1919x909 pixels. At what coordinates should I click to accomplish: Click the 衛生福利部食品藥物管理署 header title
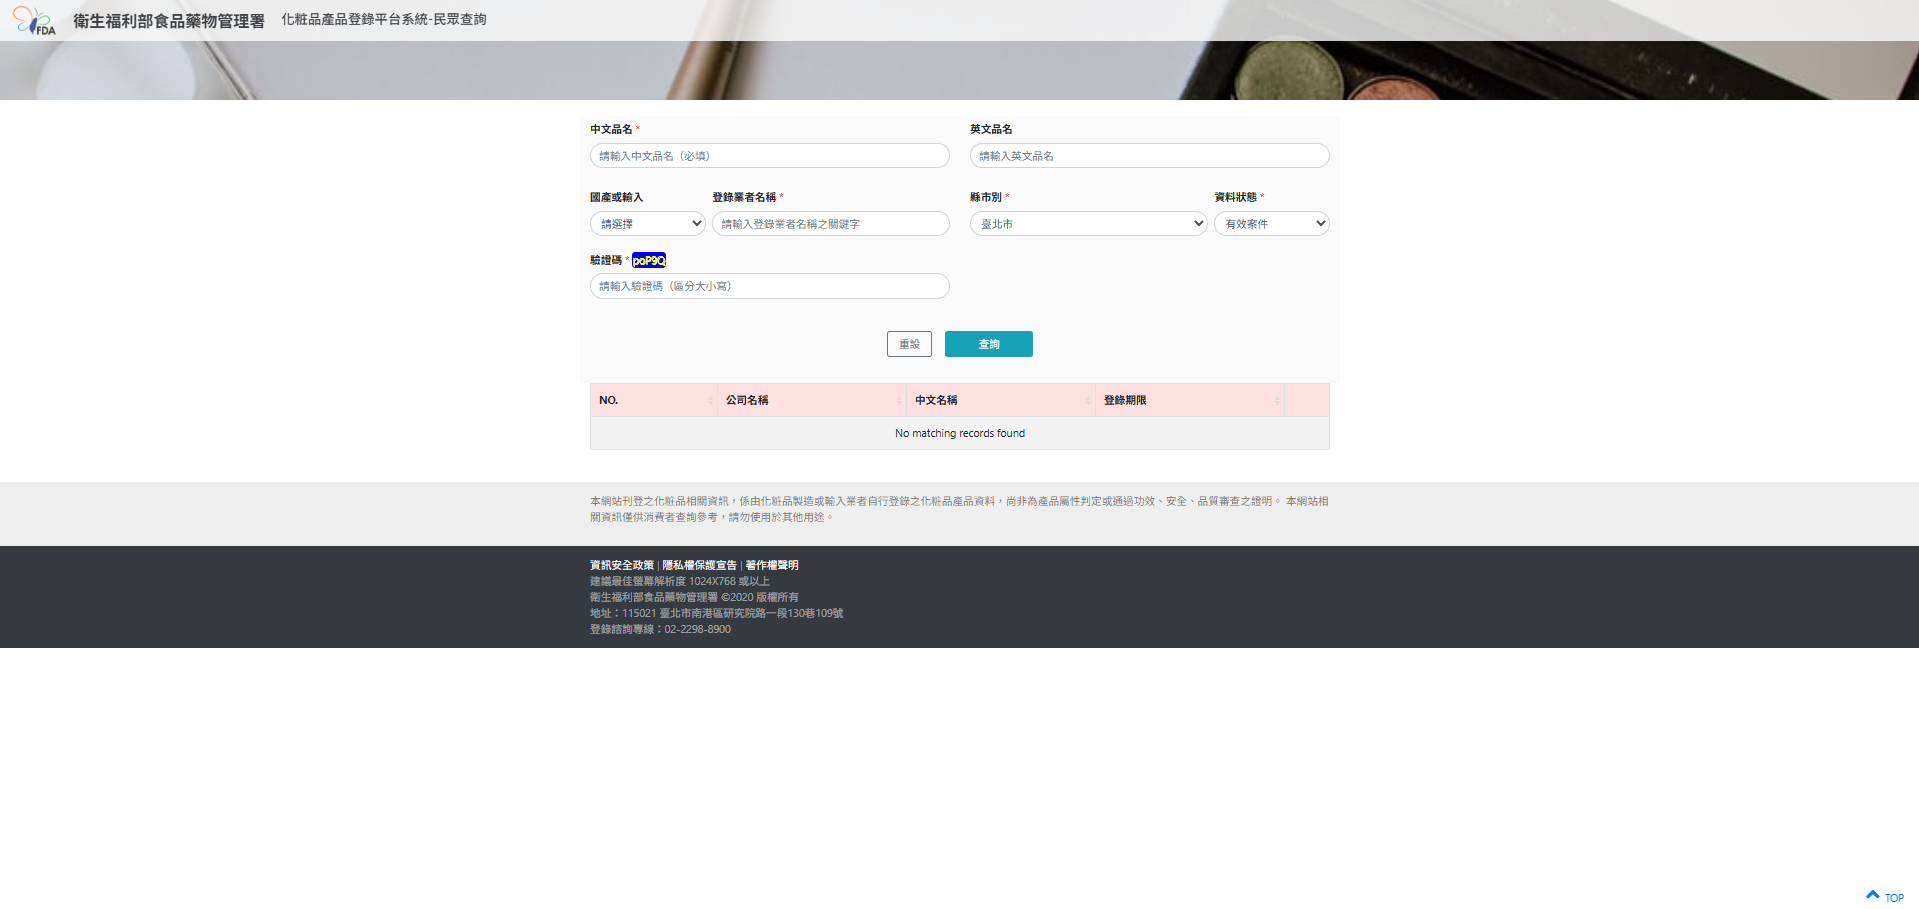coord(169,21)
